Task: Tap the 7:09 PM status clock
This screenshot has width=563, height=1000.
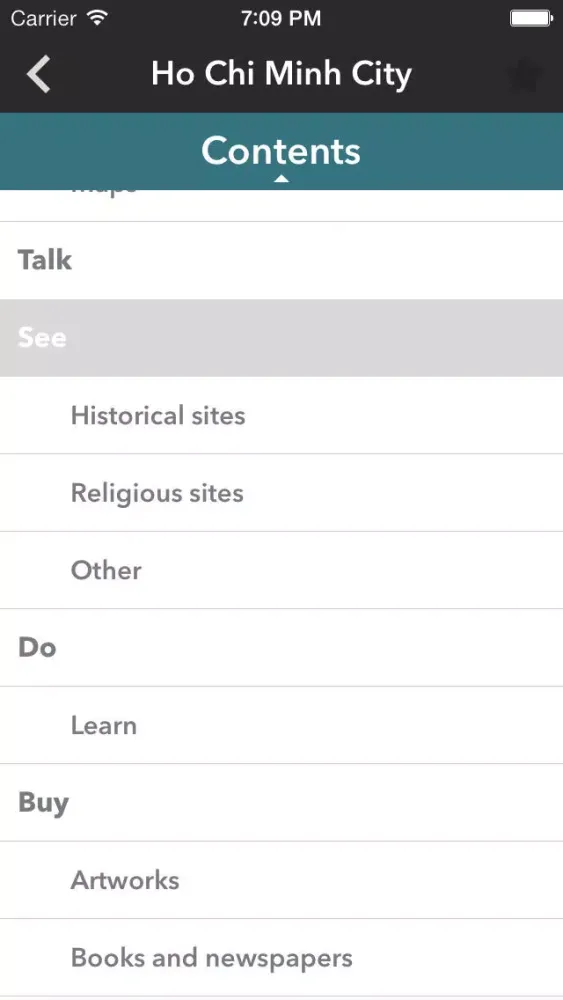Action: [281, 18]
